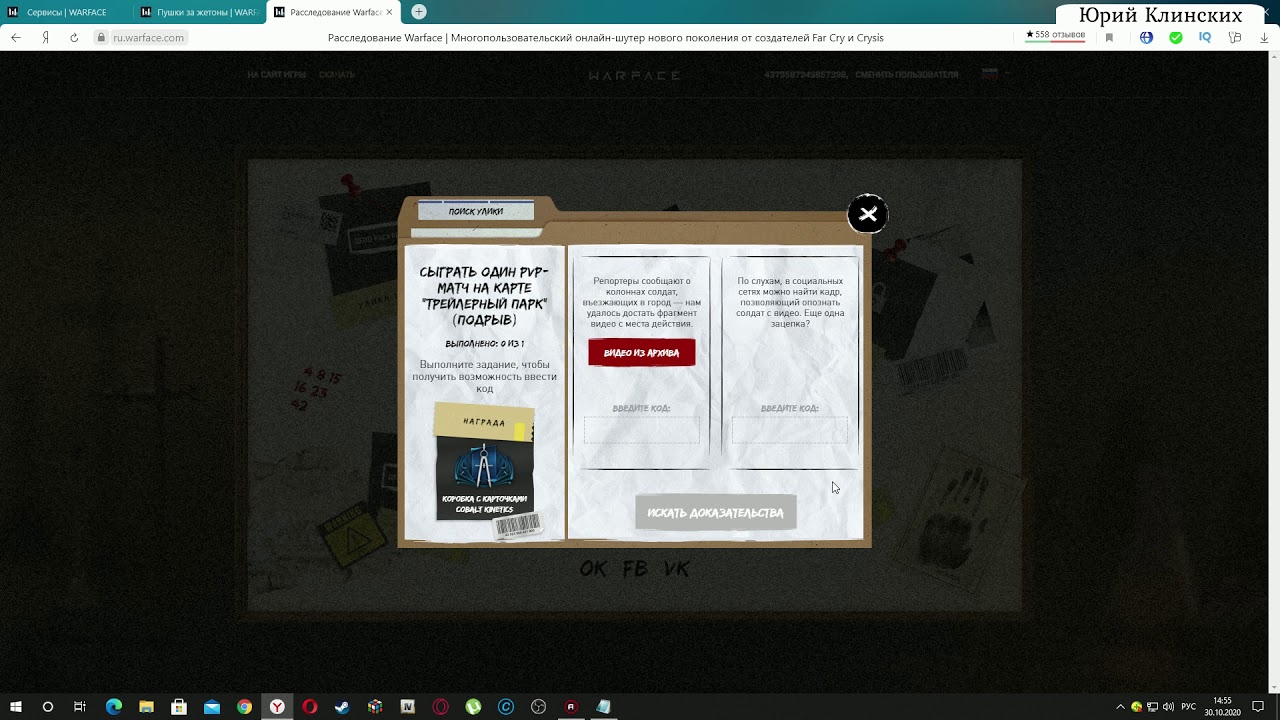The width and height of the screenshot is (1280, 720).
Task: Select the Yandex Browser taskbar icon
Action: [x=277, y=707]
